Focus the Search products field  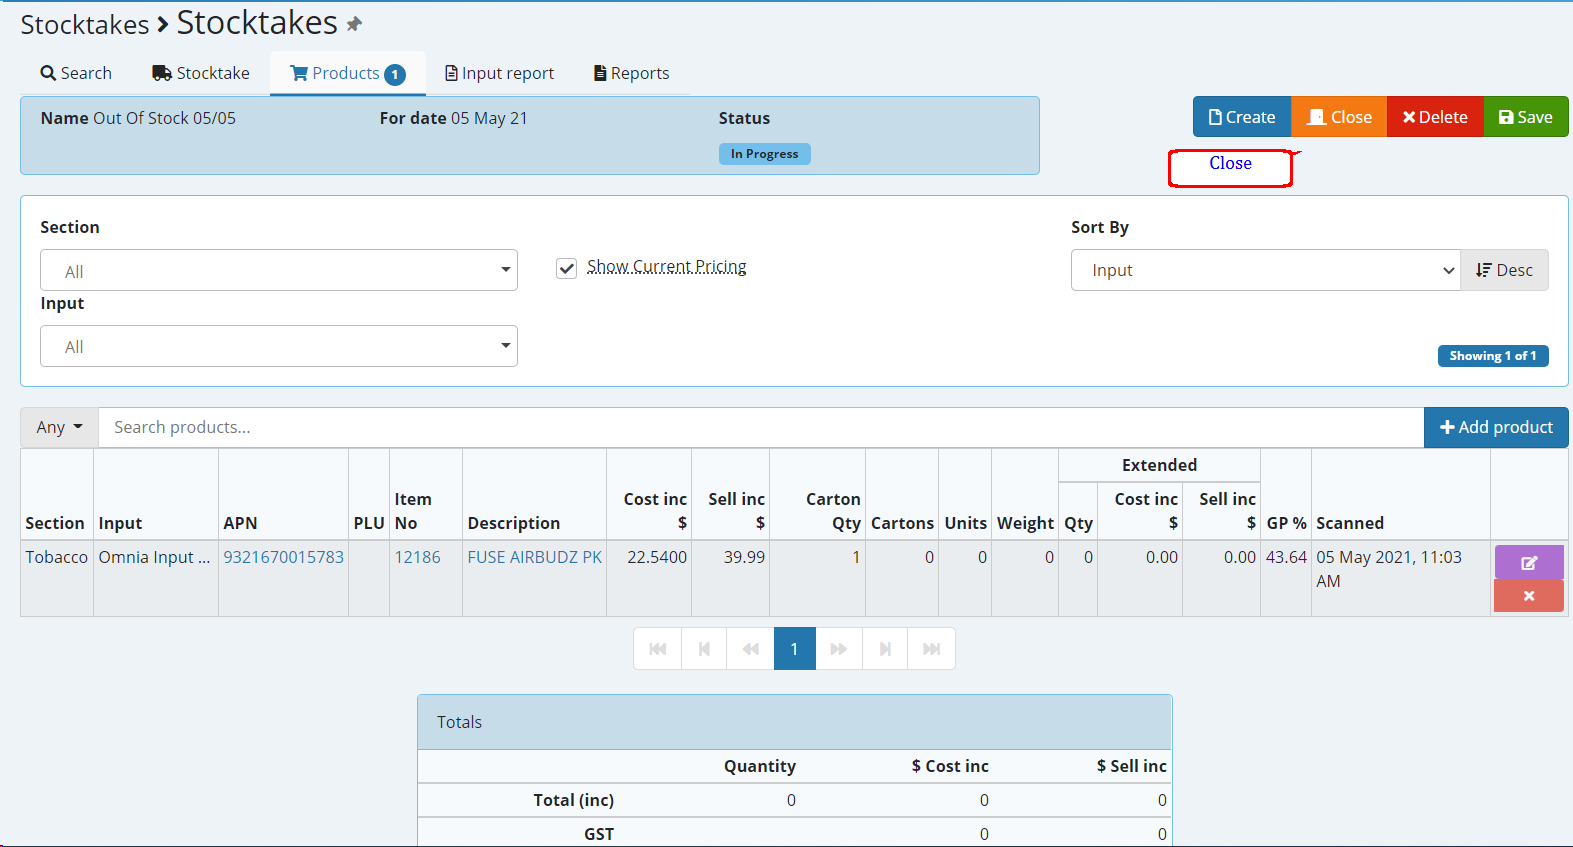click(761, 427)
